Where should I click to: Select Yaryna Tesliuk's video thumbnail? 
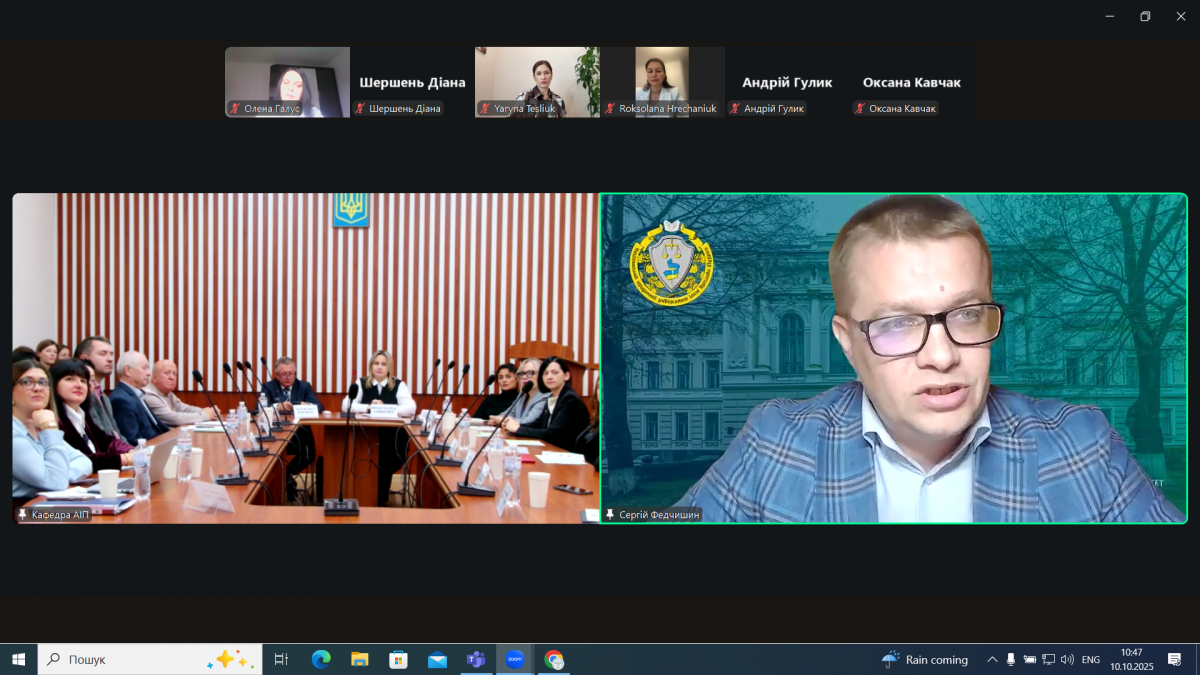537,80
